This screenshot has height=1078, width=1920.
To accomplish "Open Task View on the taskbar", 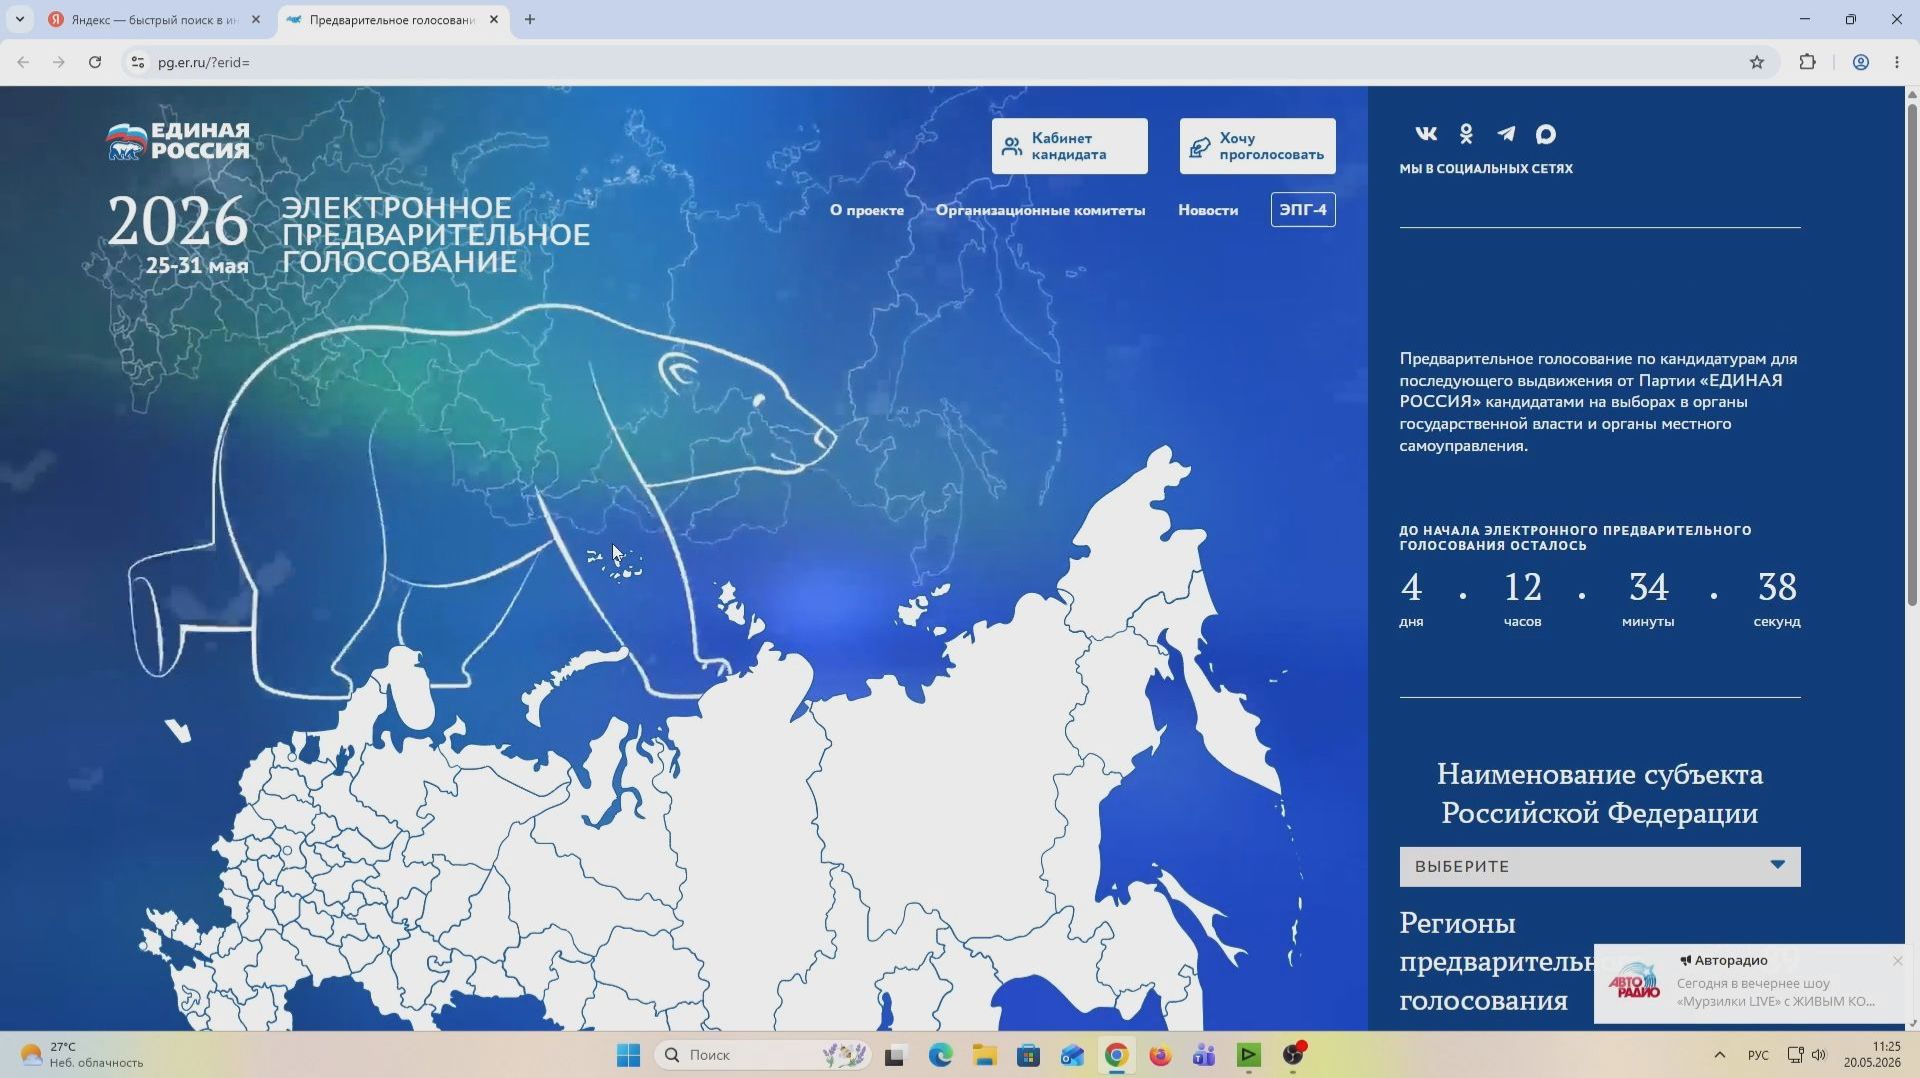I will pyautogui.click(x=895, y=1055).
